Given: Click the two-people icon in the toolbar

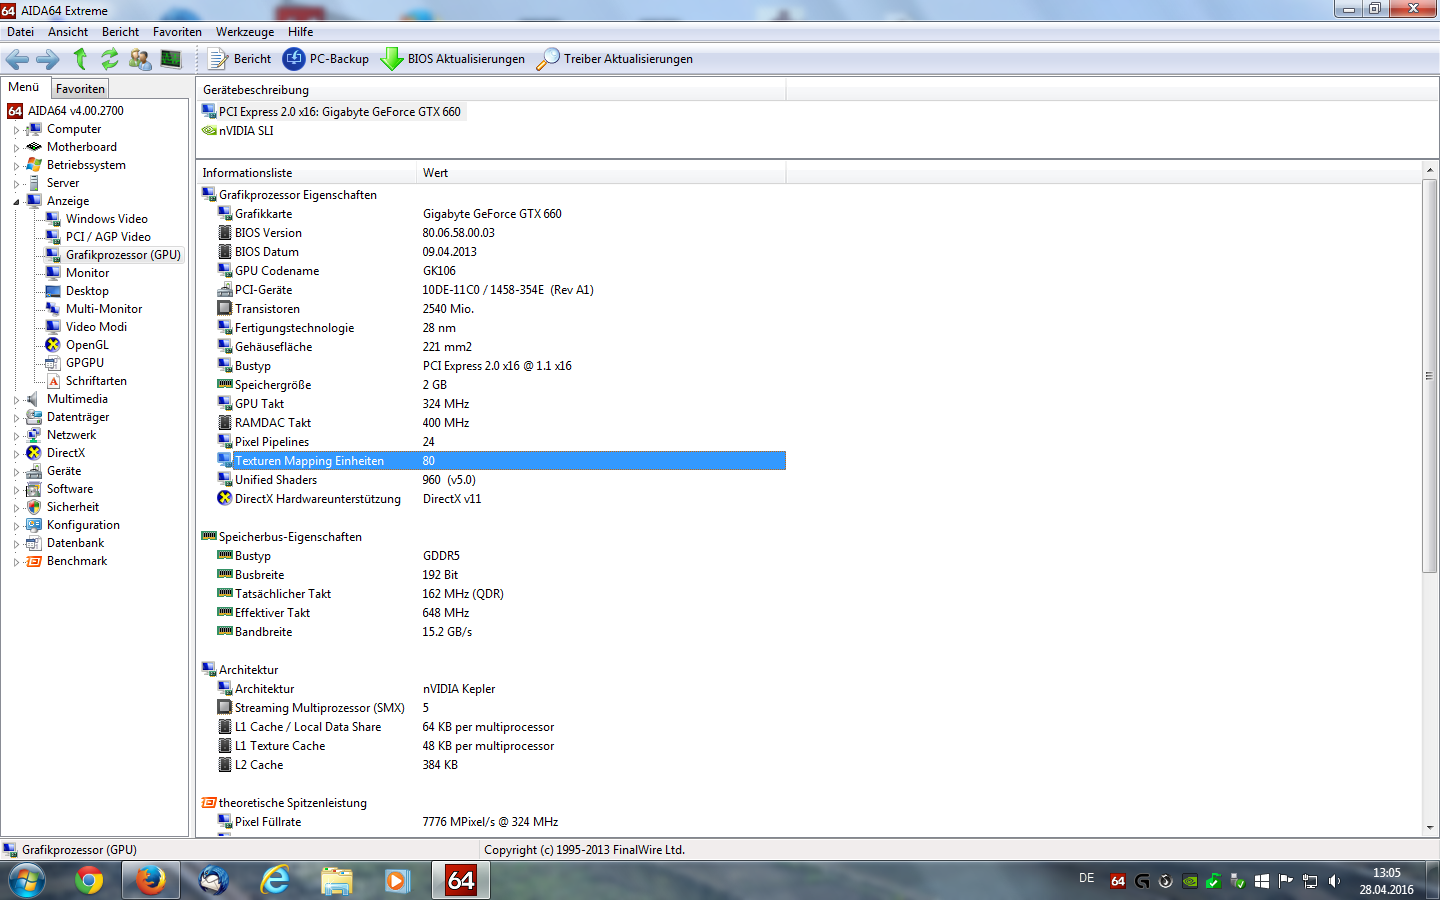Looking at the screenshot, I should (140, 59).
